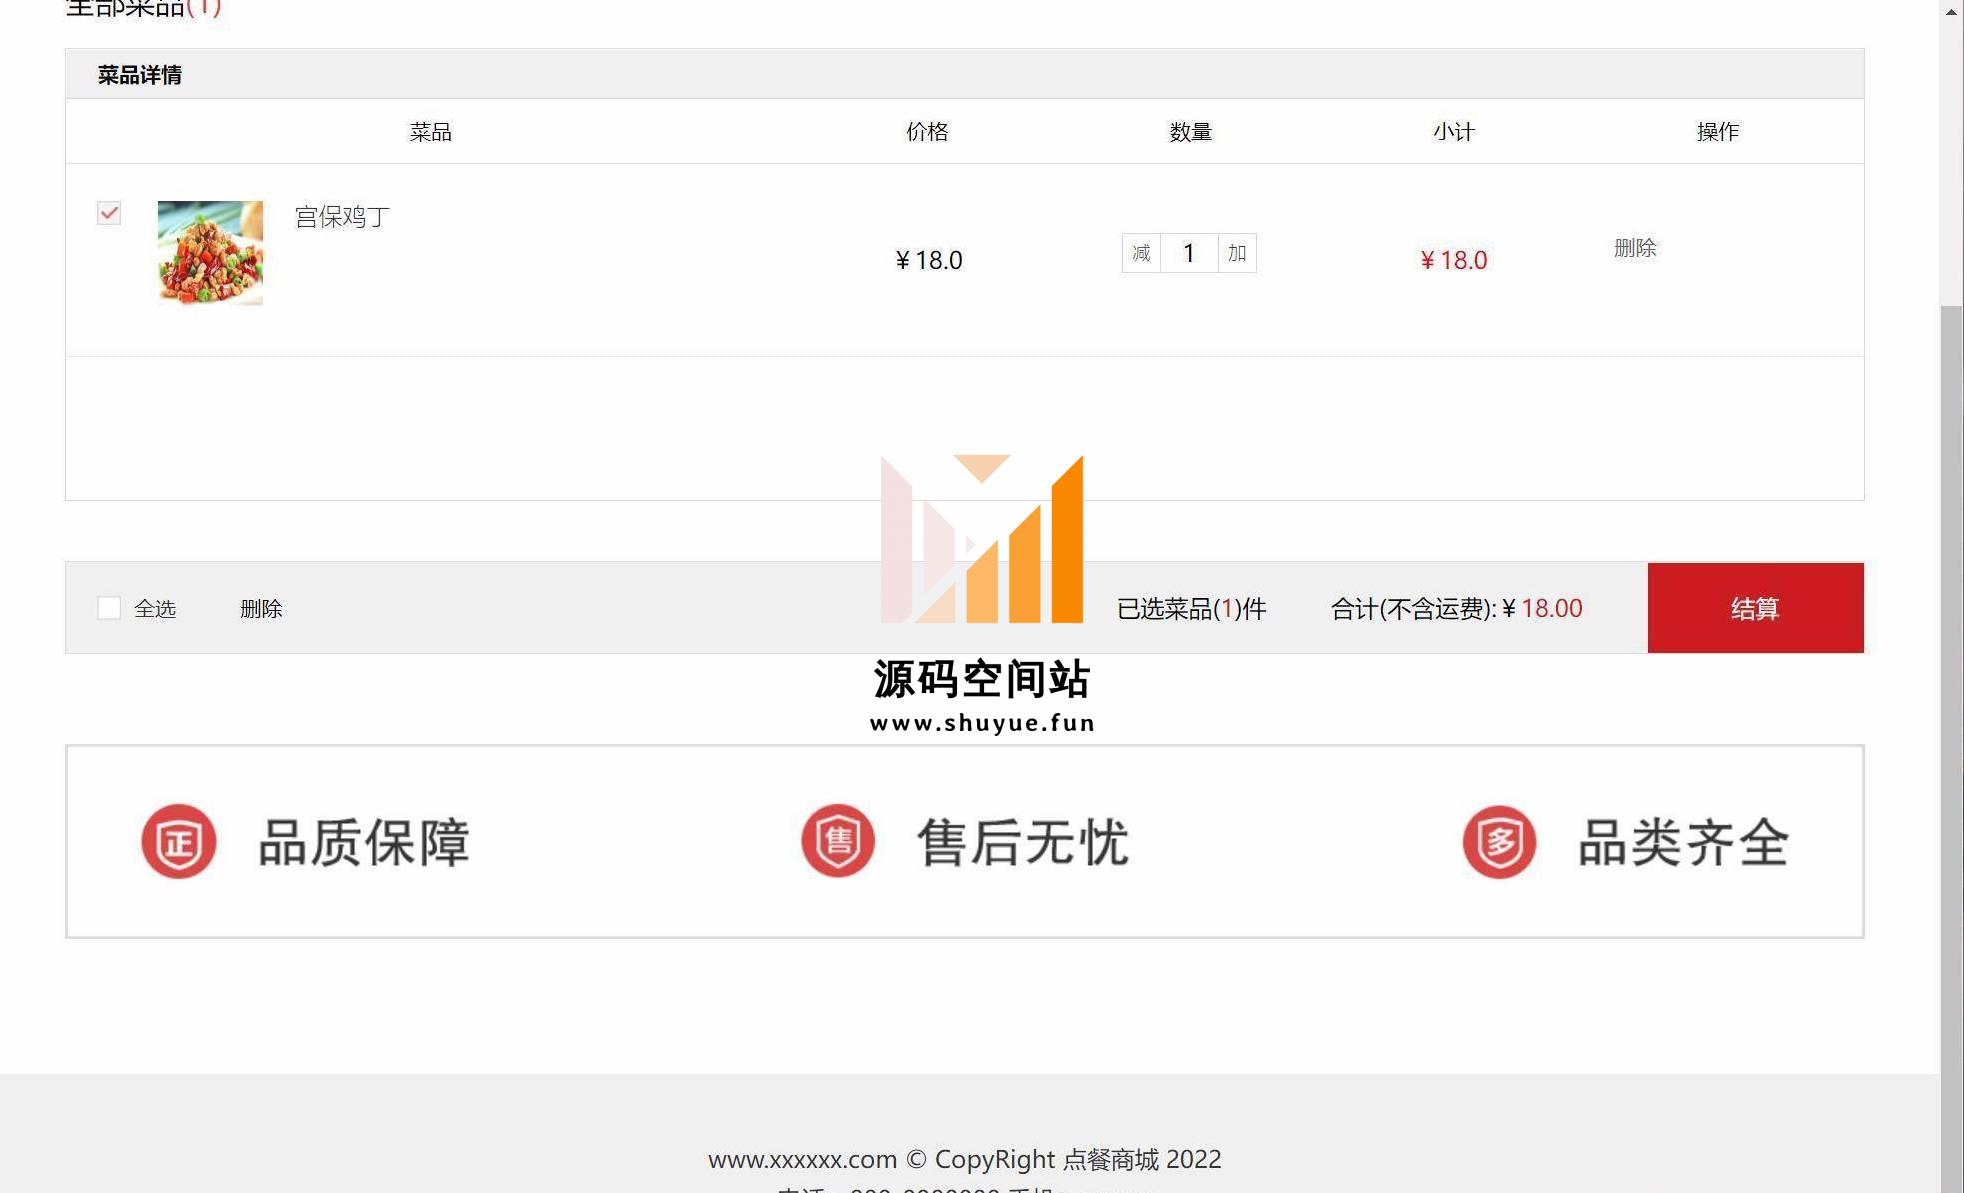Increase quantity with the 加 button
The height and width of the screenshot is (1193, 1964).
click(1237, 253)
